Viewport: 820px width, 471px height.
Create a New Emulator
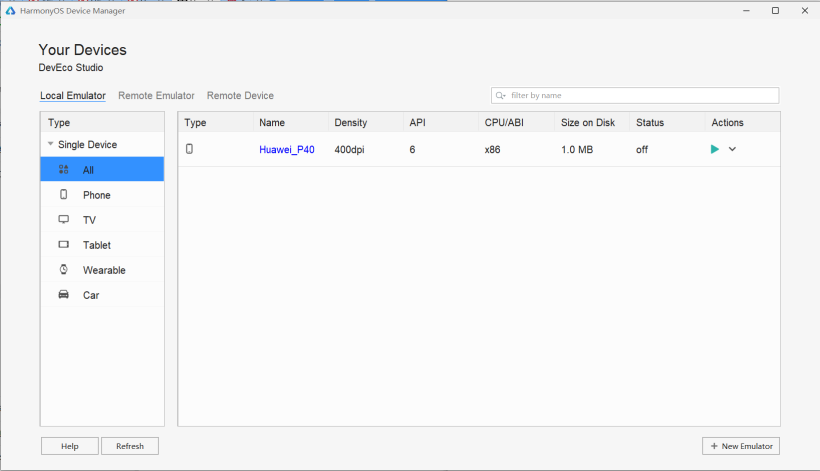[741, 446]
